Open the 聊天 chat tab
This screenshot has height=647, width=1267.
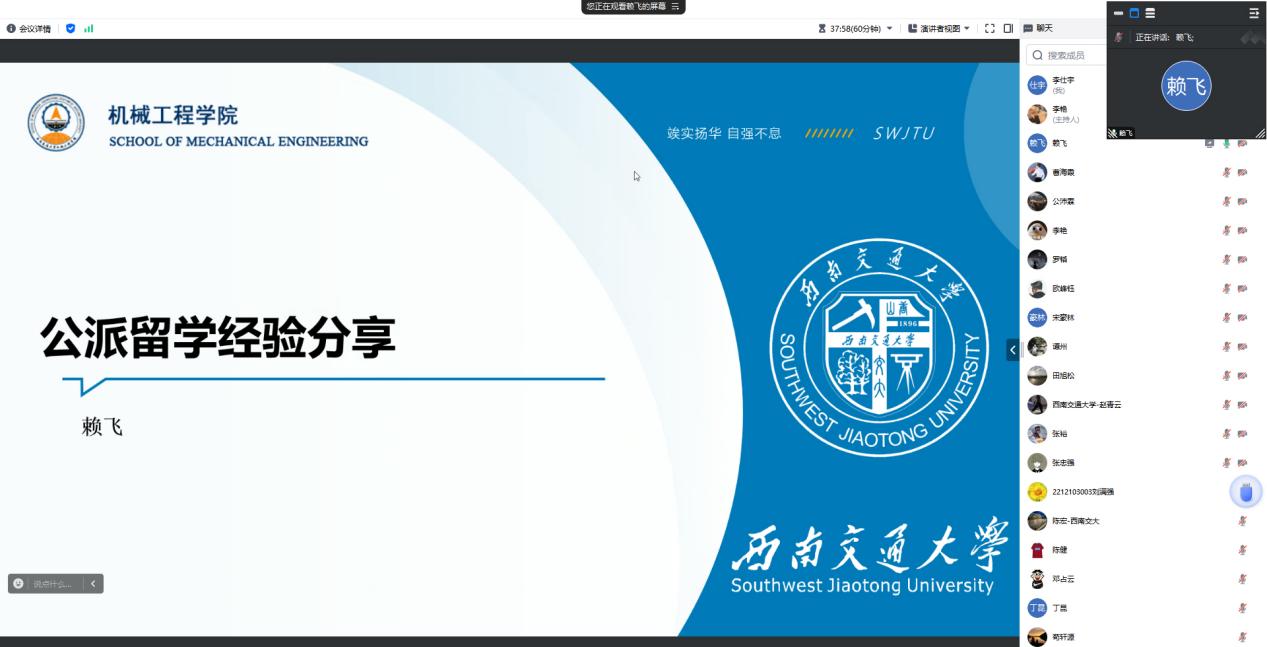1038,28
